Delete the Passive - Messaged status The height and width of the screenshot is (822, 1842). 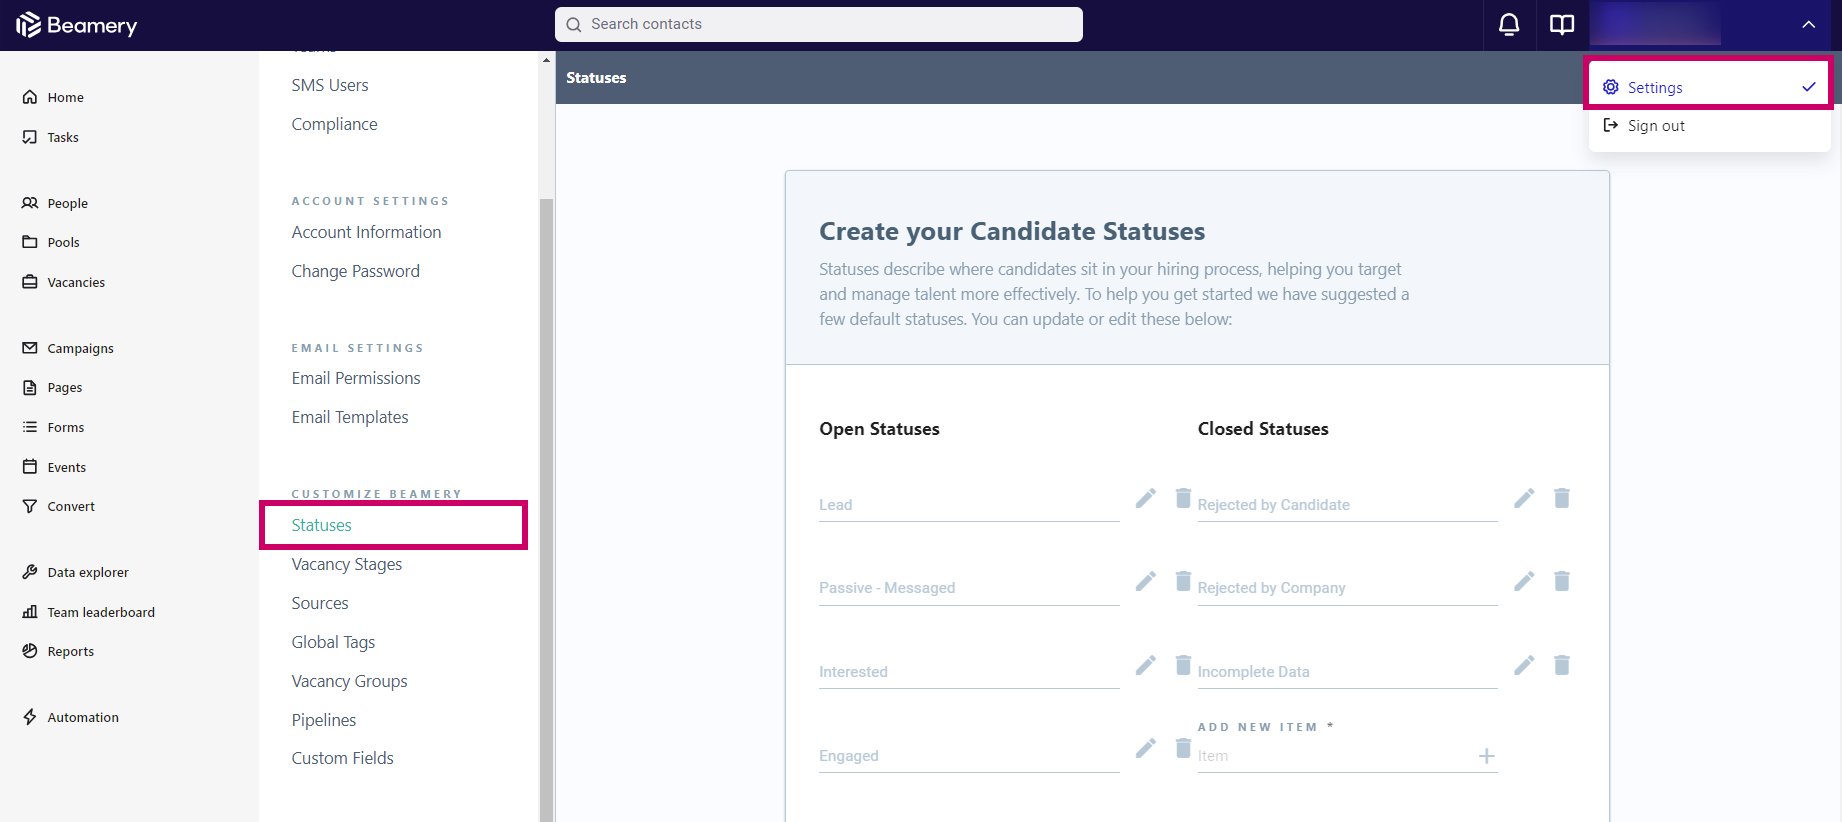pos(1183,581)
